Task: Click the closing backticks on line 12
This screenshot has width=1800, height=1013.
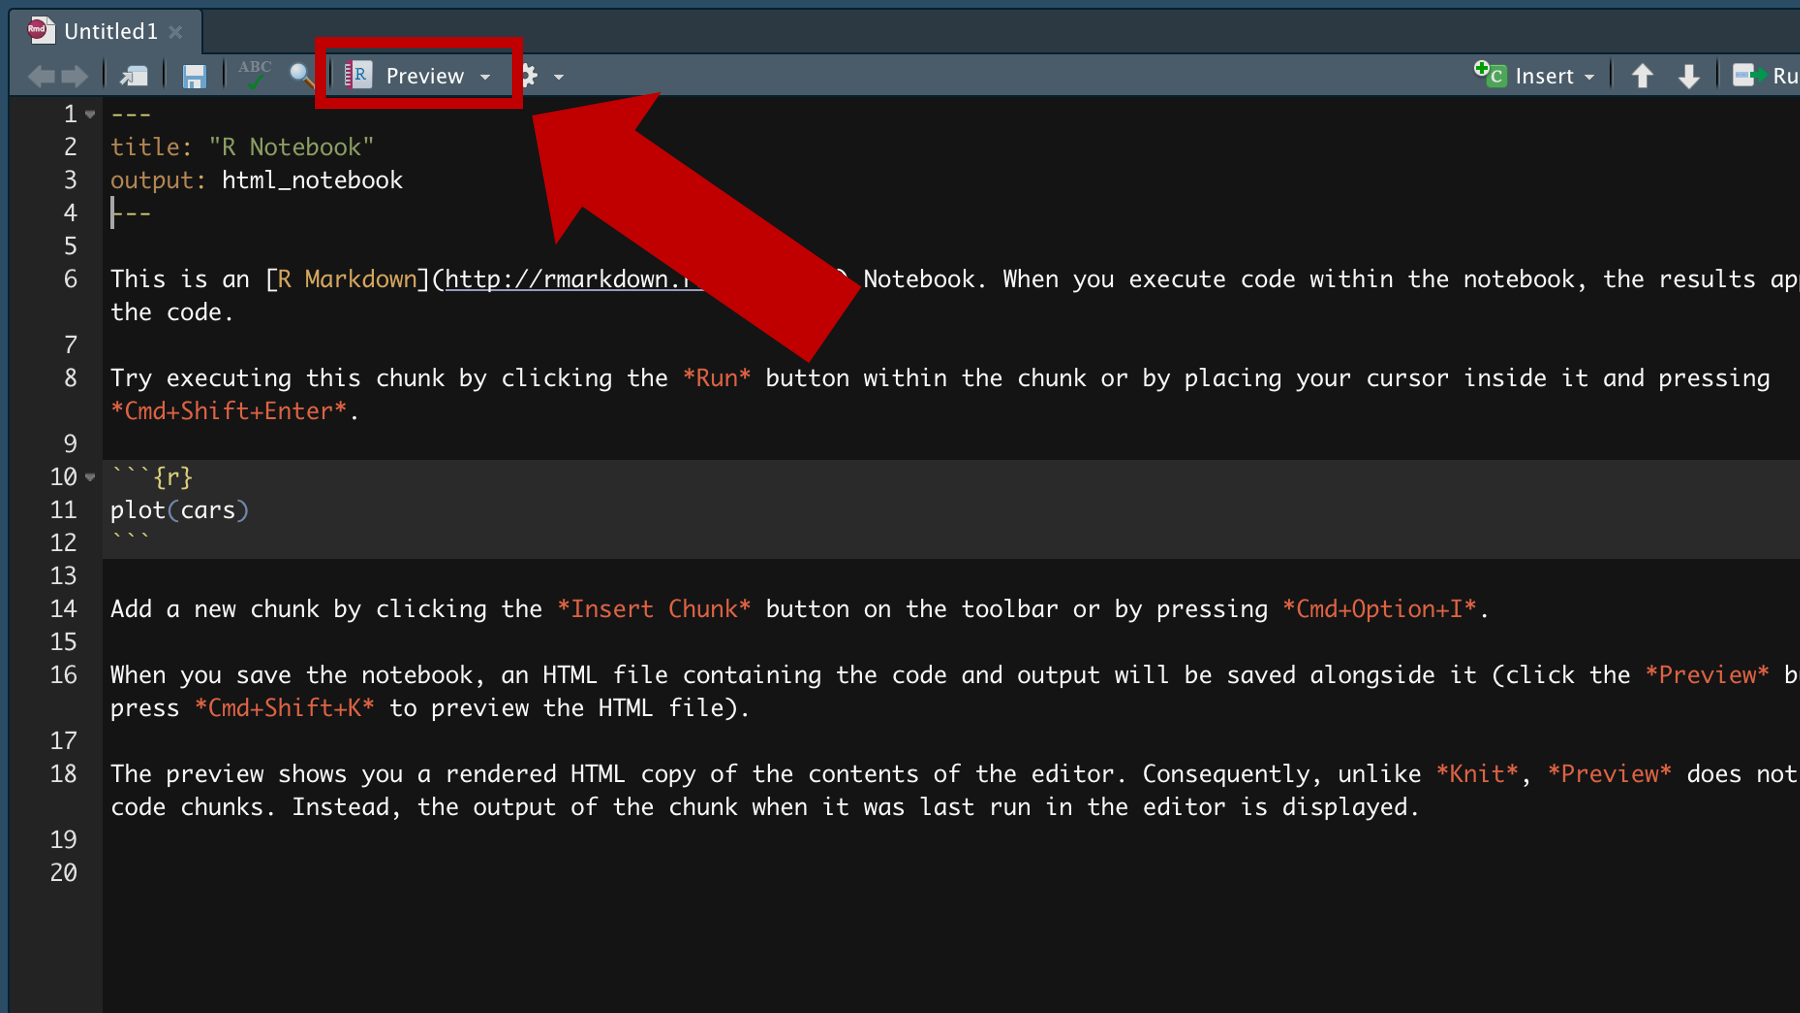Action: click(x=130, y=541)
